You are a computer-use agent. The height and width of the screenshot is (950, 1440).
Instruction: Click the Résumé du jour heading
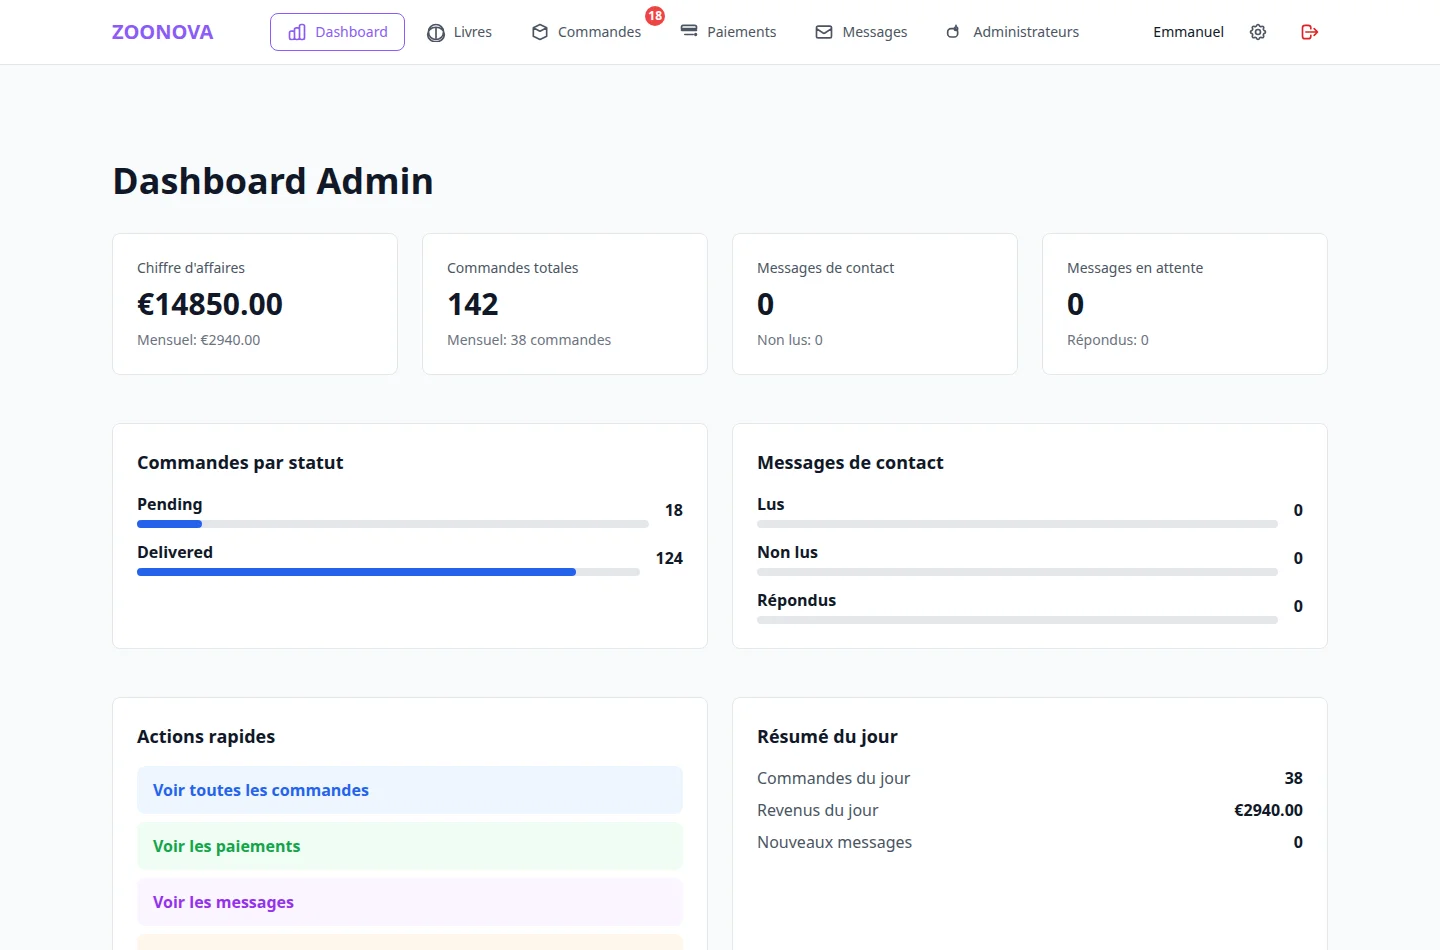(827, 737)
